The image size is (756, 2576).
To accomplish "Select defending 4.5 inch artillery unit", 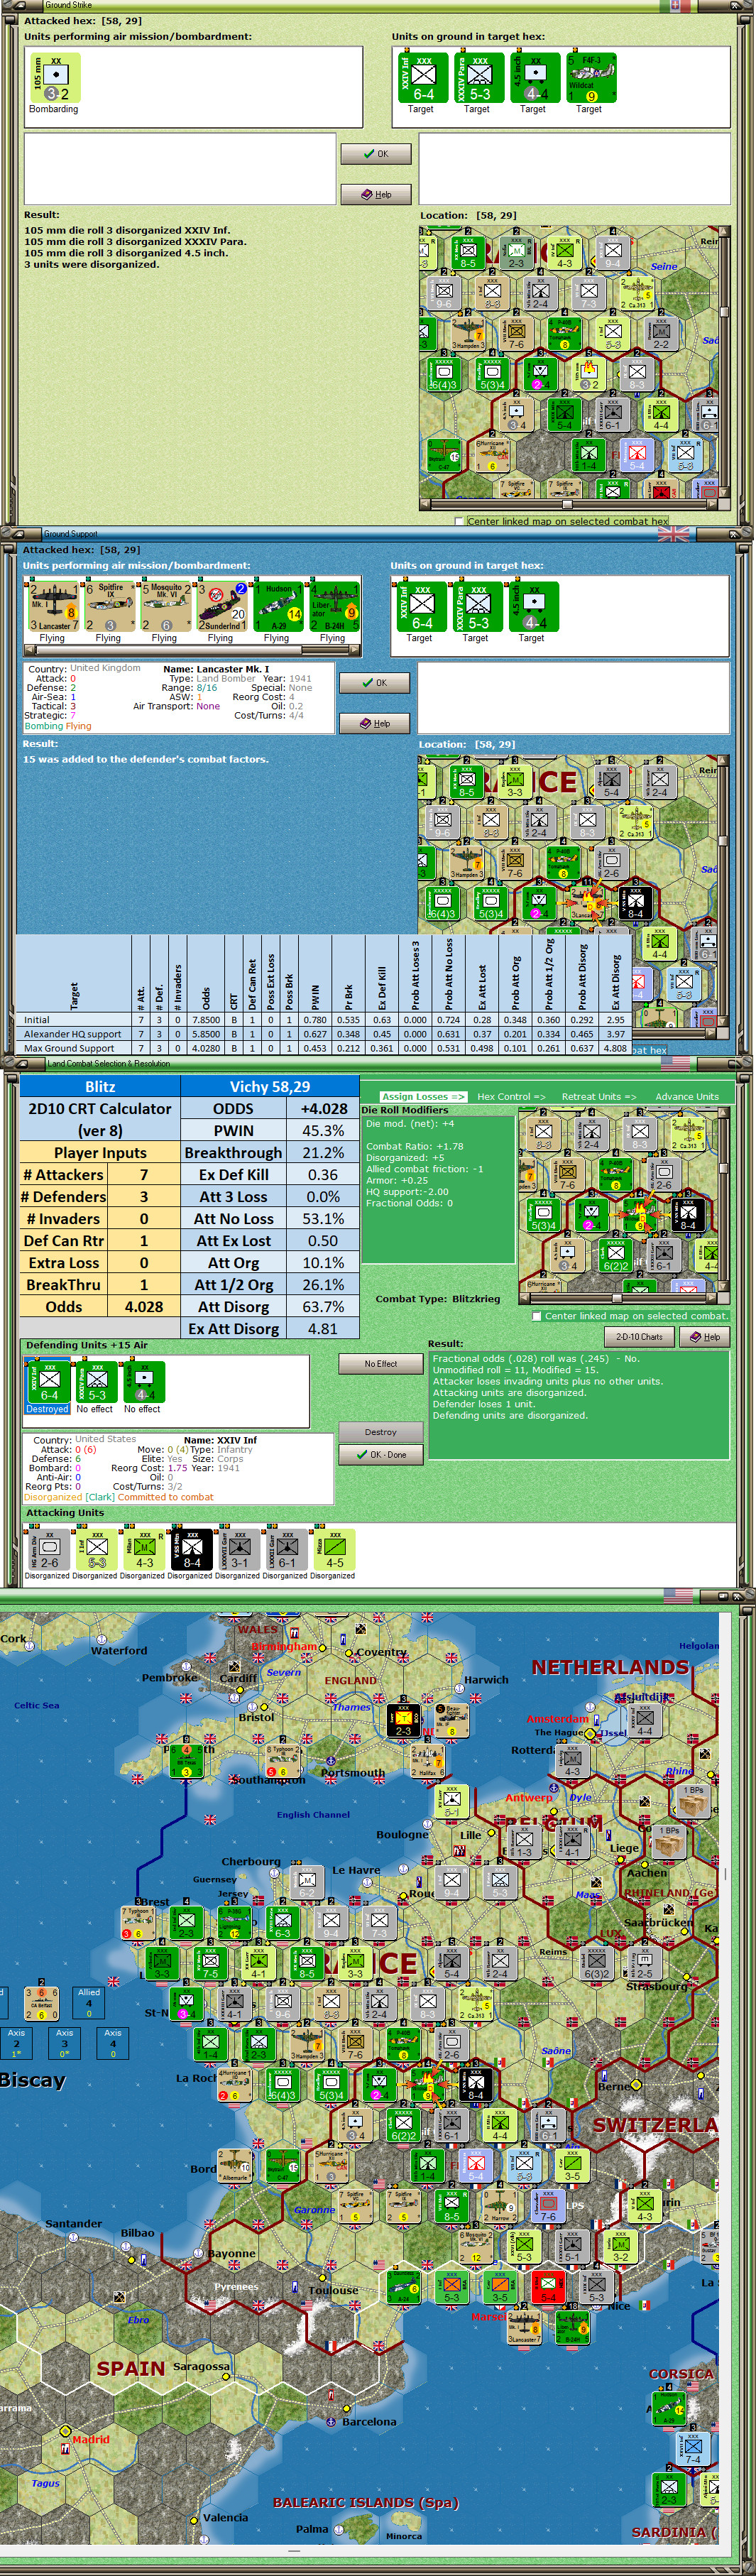I will [144, 1383].
